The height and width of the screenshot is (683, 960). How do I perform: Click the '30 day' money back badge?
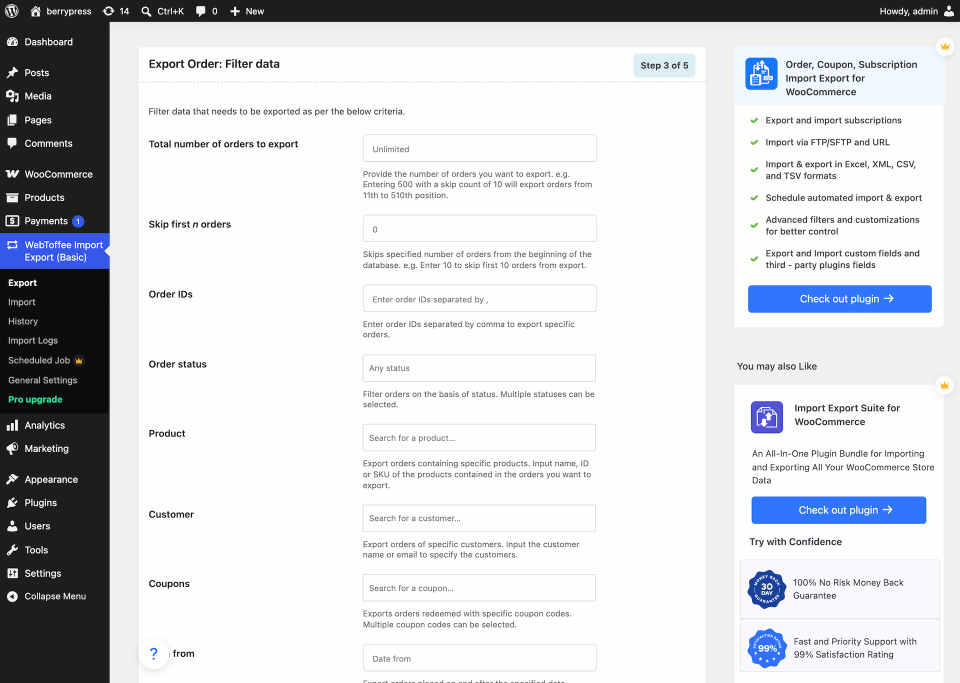coord(767,589)
